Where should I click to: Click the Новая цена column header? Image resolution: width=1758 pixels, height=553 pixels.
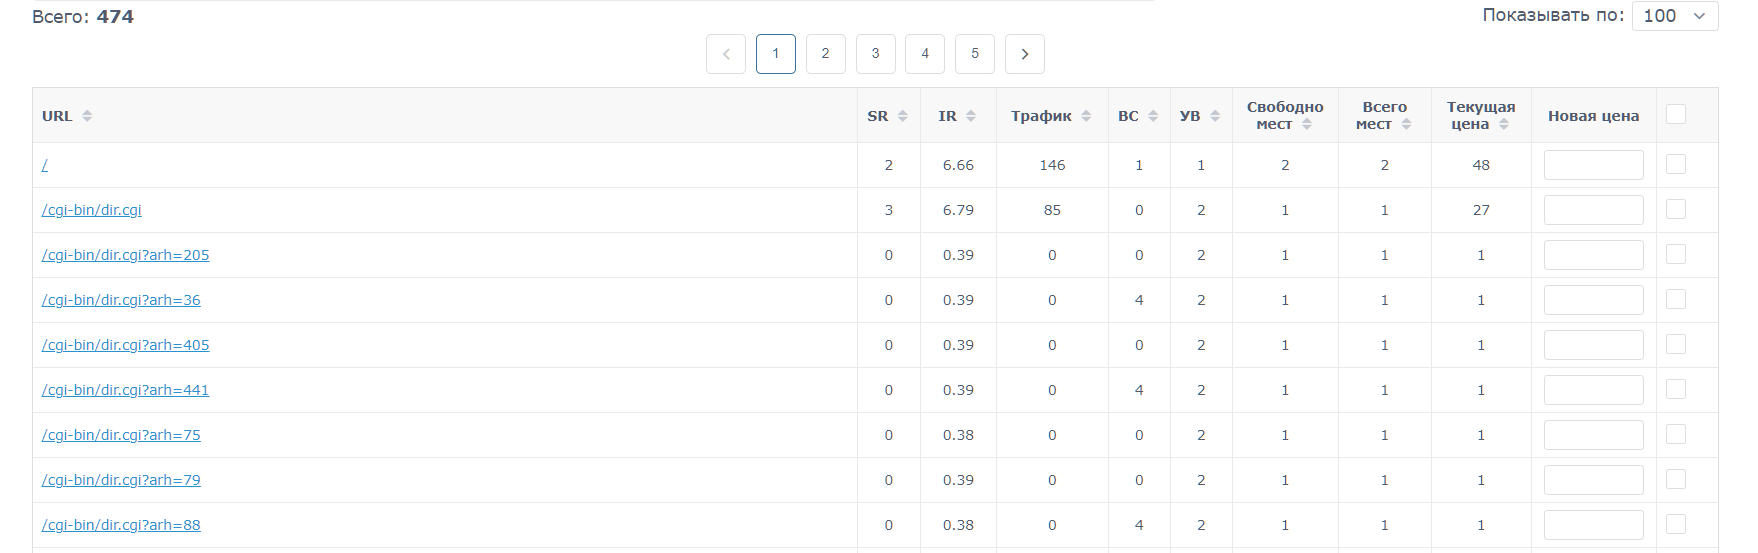pyautogui.click(x=1594, y=116)
